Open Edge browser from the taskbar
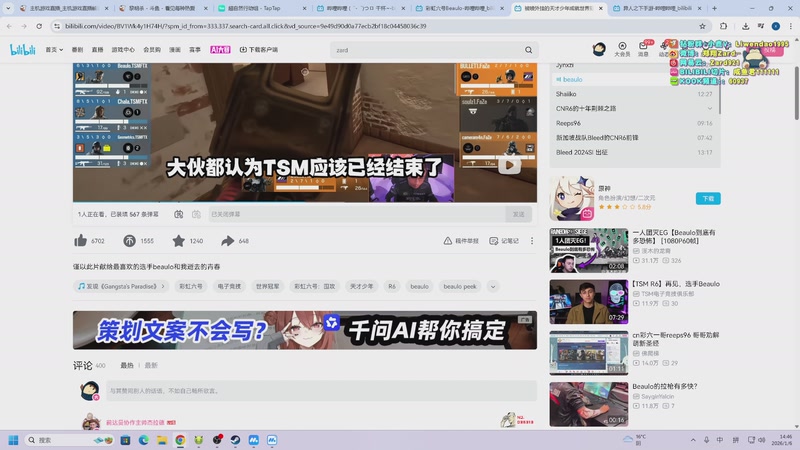This screenshot has height=450, width=800. [x=143, y=440]
